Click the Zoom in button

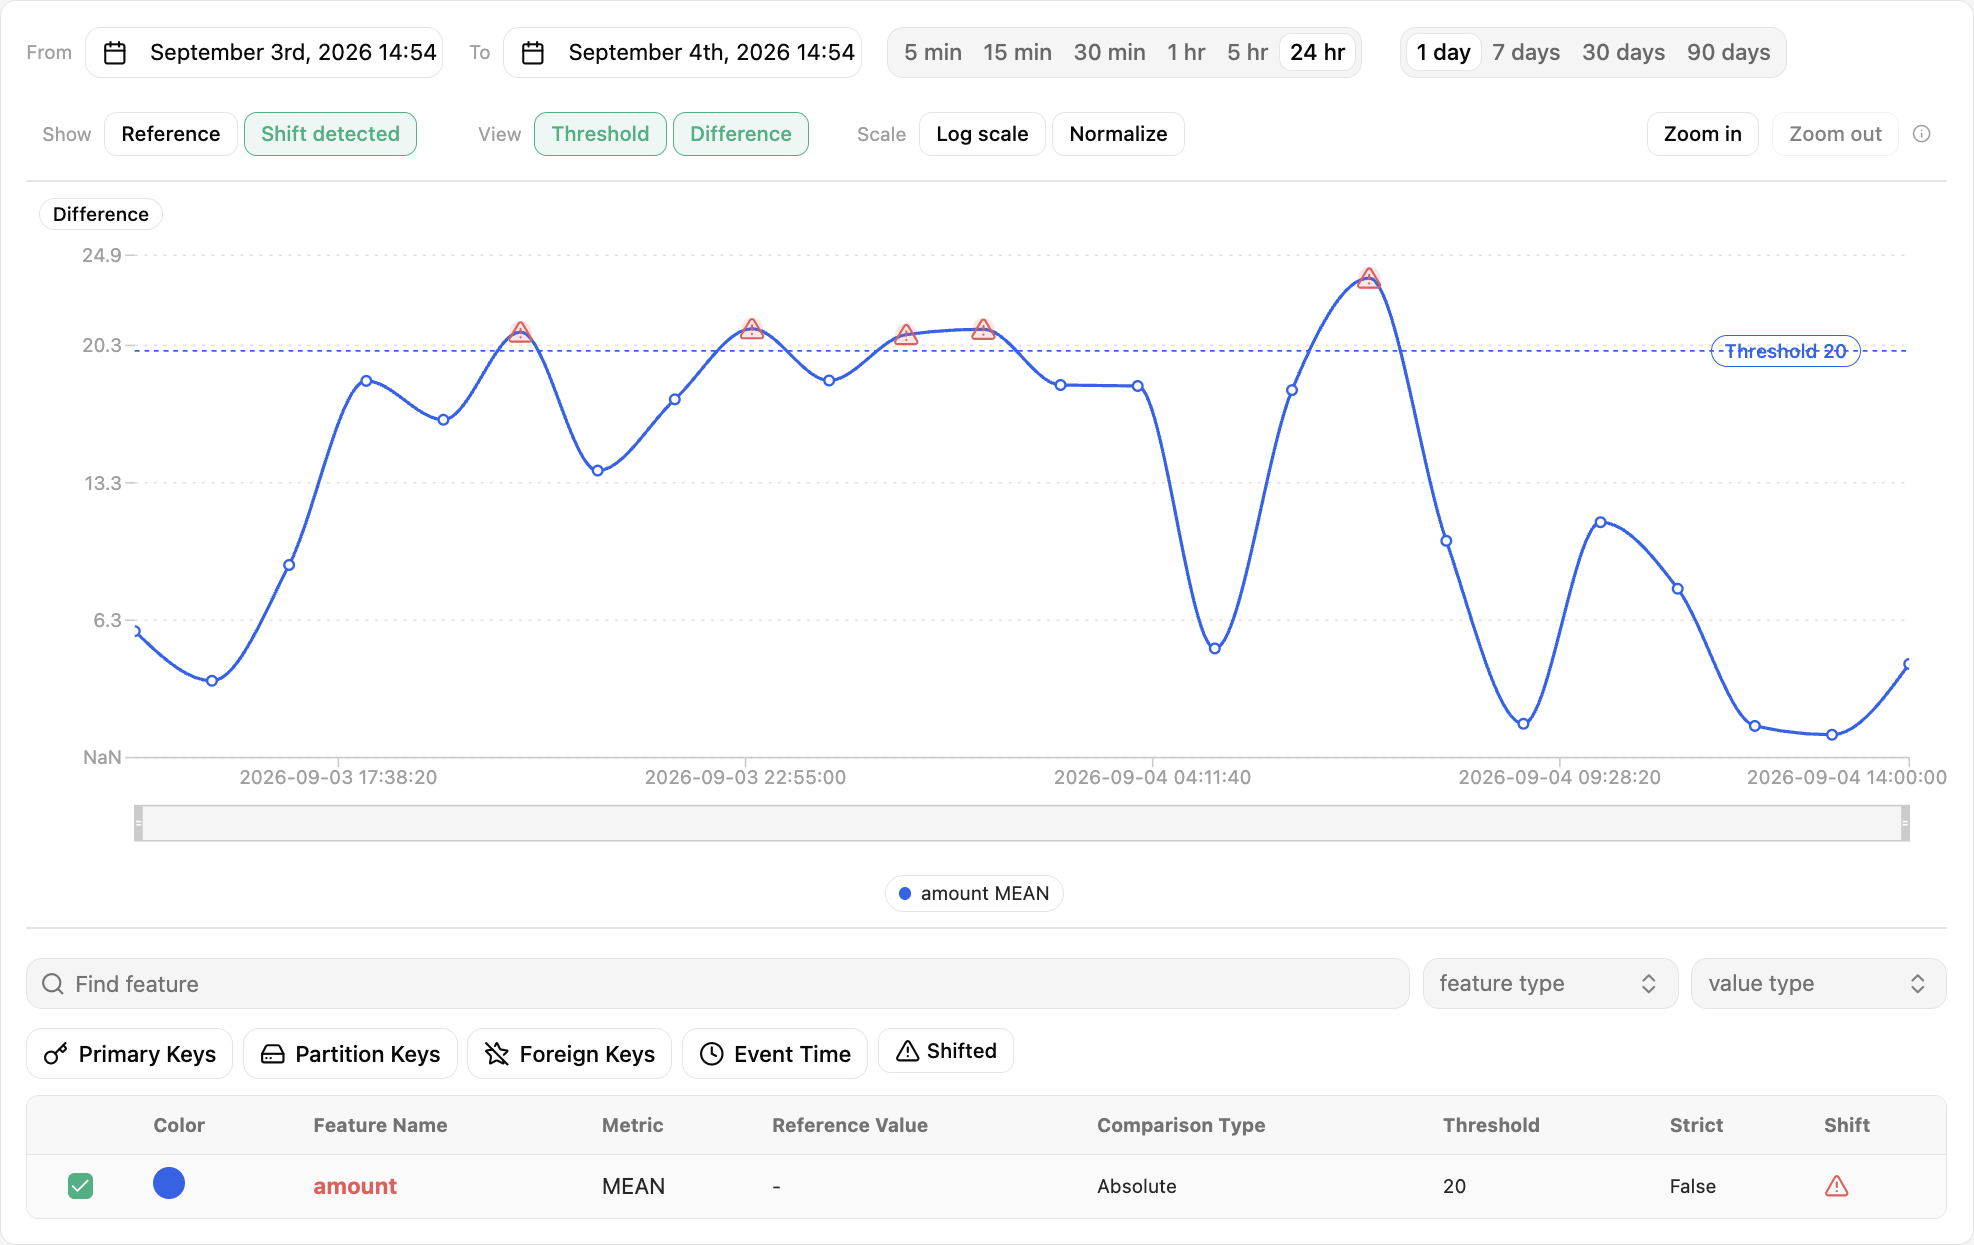click(1702, 134)
